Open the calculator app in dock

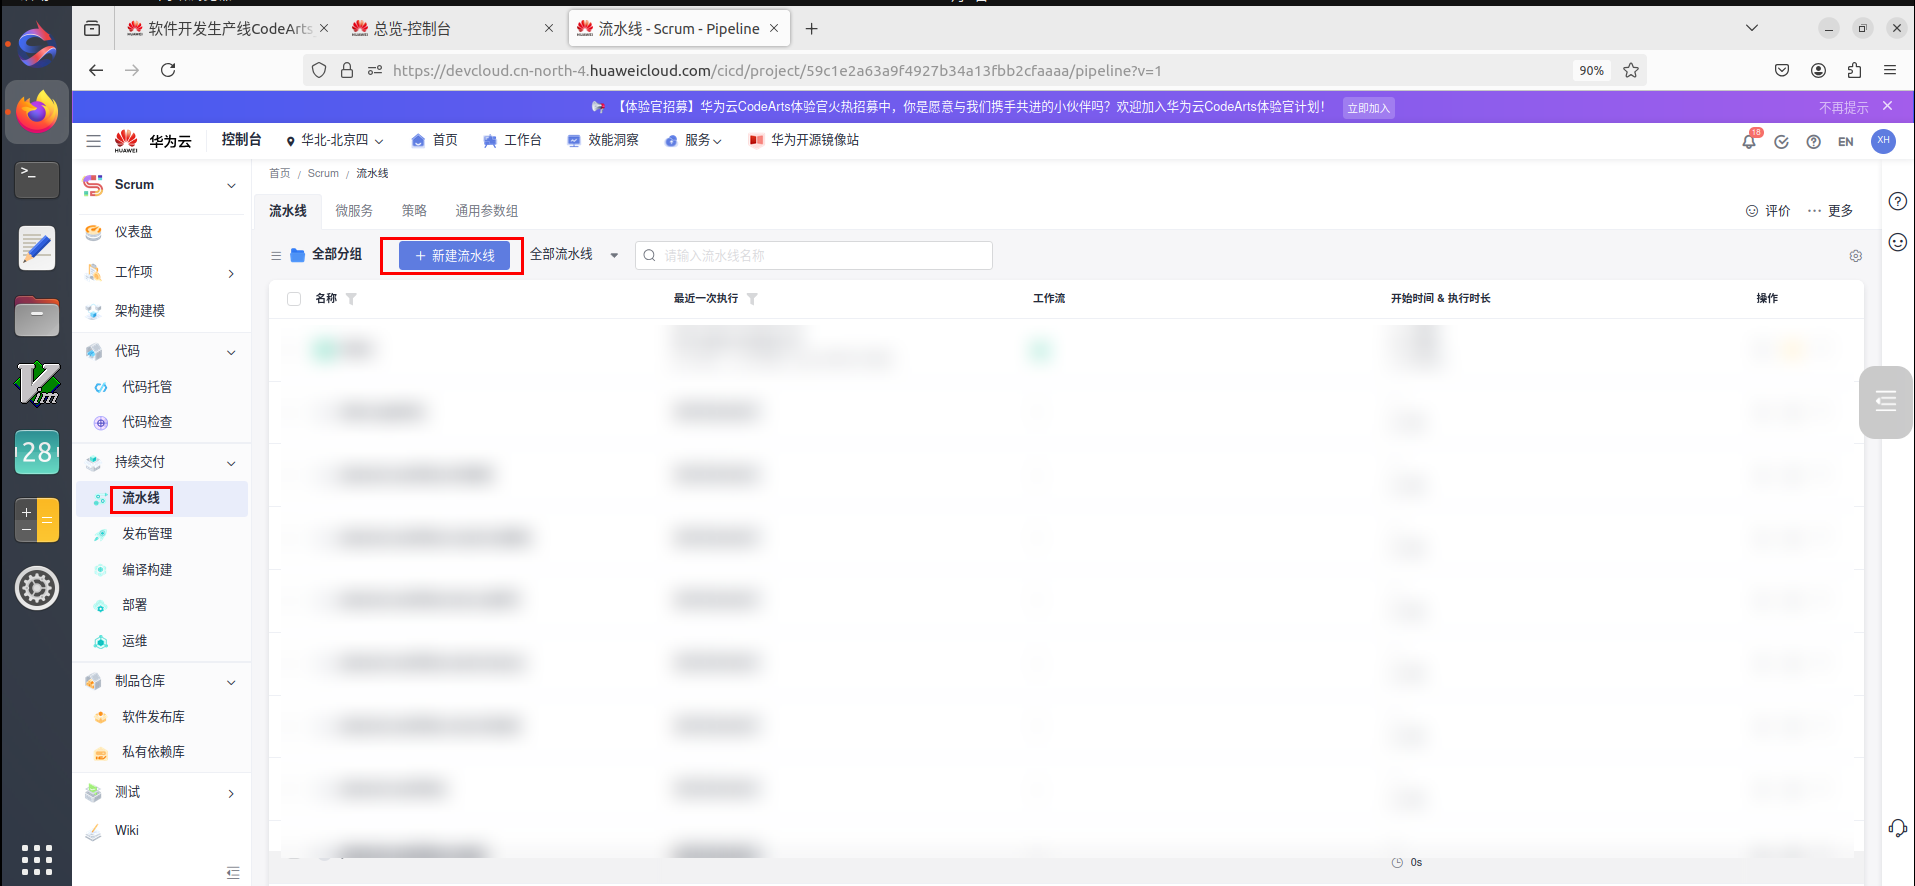pyautogui.click(x=37, y=520)
